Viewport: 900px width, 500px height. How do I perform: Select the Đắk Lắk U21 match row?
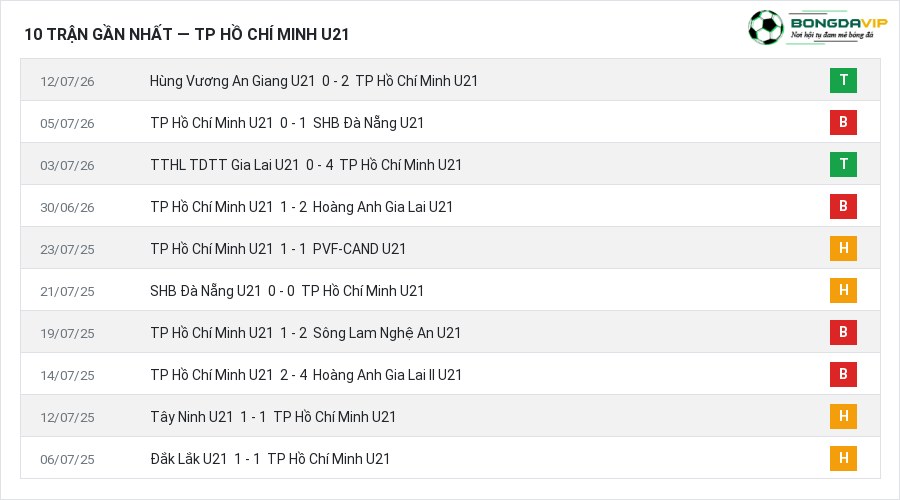pyautogui.click(x=451, y=458)
